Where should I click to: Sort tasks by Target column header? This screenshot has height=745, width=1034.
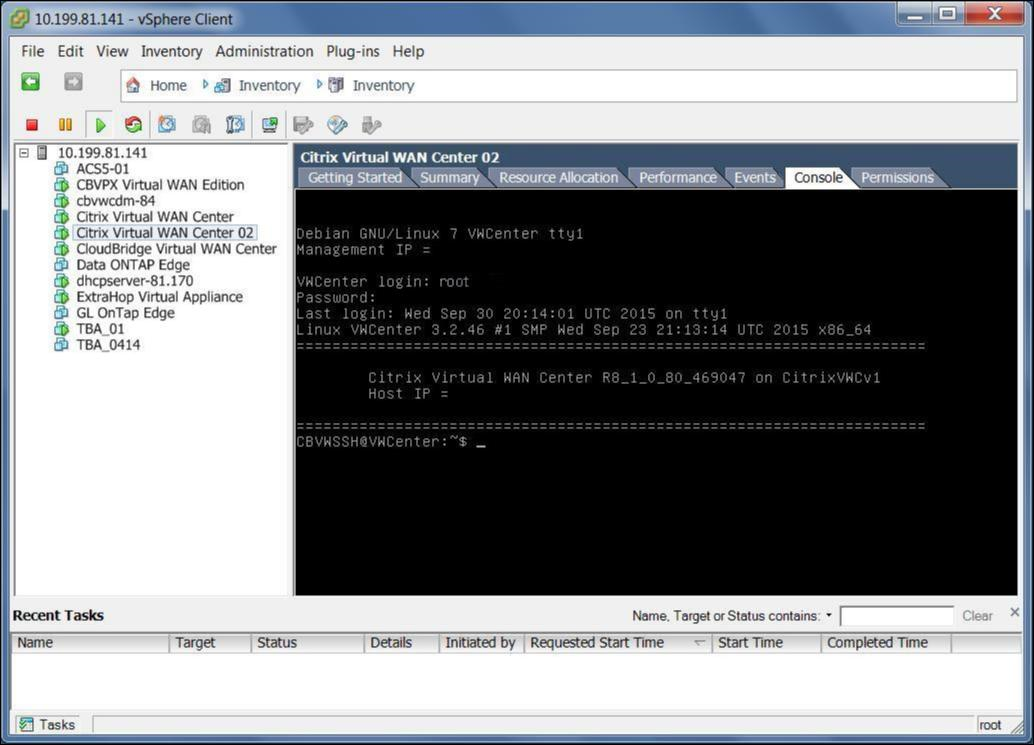[x=210, y=643]
